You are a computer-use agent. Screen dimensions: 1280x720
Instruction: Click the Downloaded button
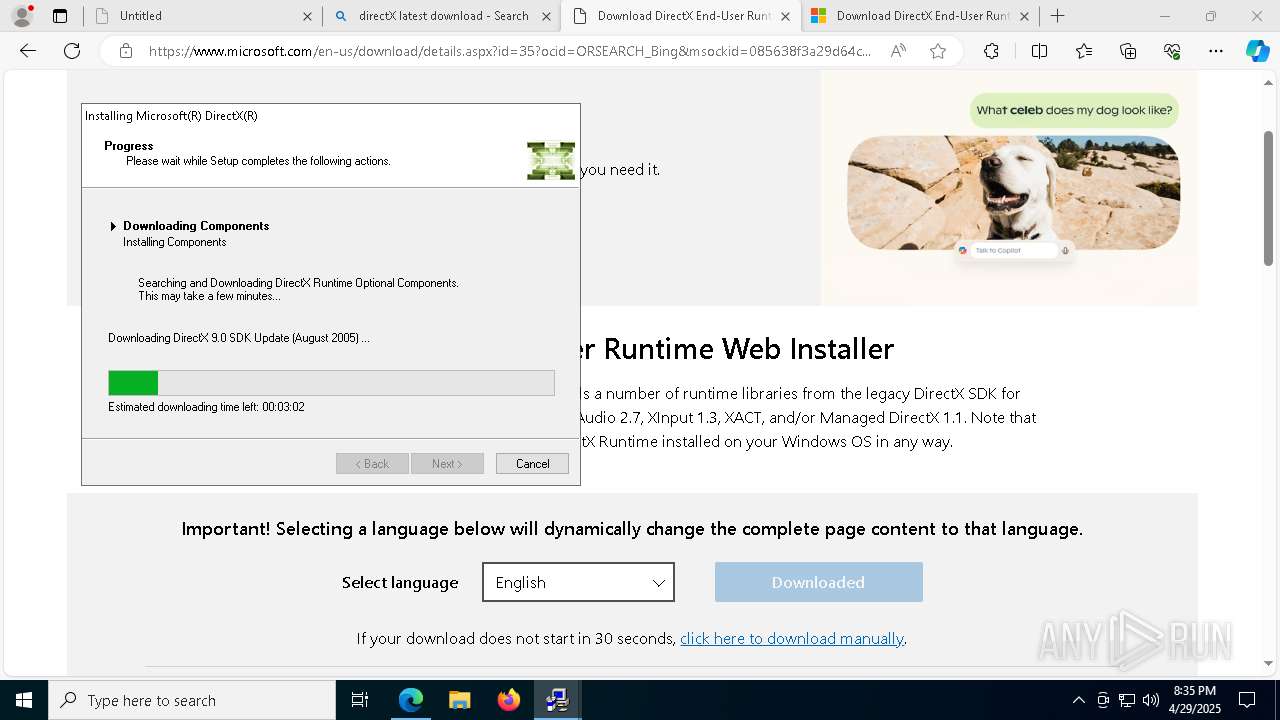pos(818,582)
